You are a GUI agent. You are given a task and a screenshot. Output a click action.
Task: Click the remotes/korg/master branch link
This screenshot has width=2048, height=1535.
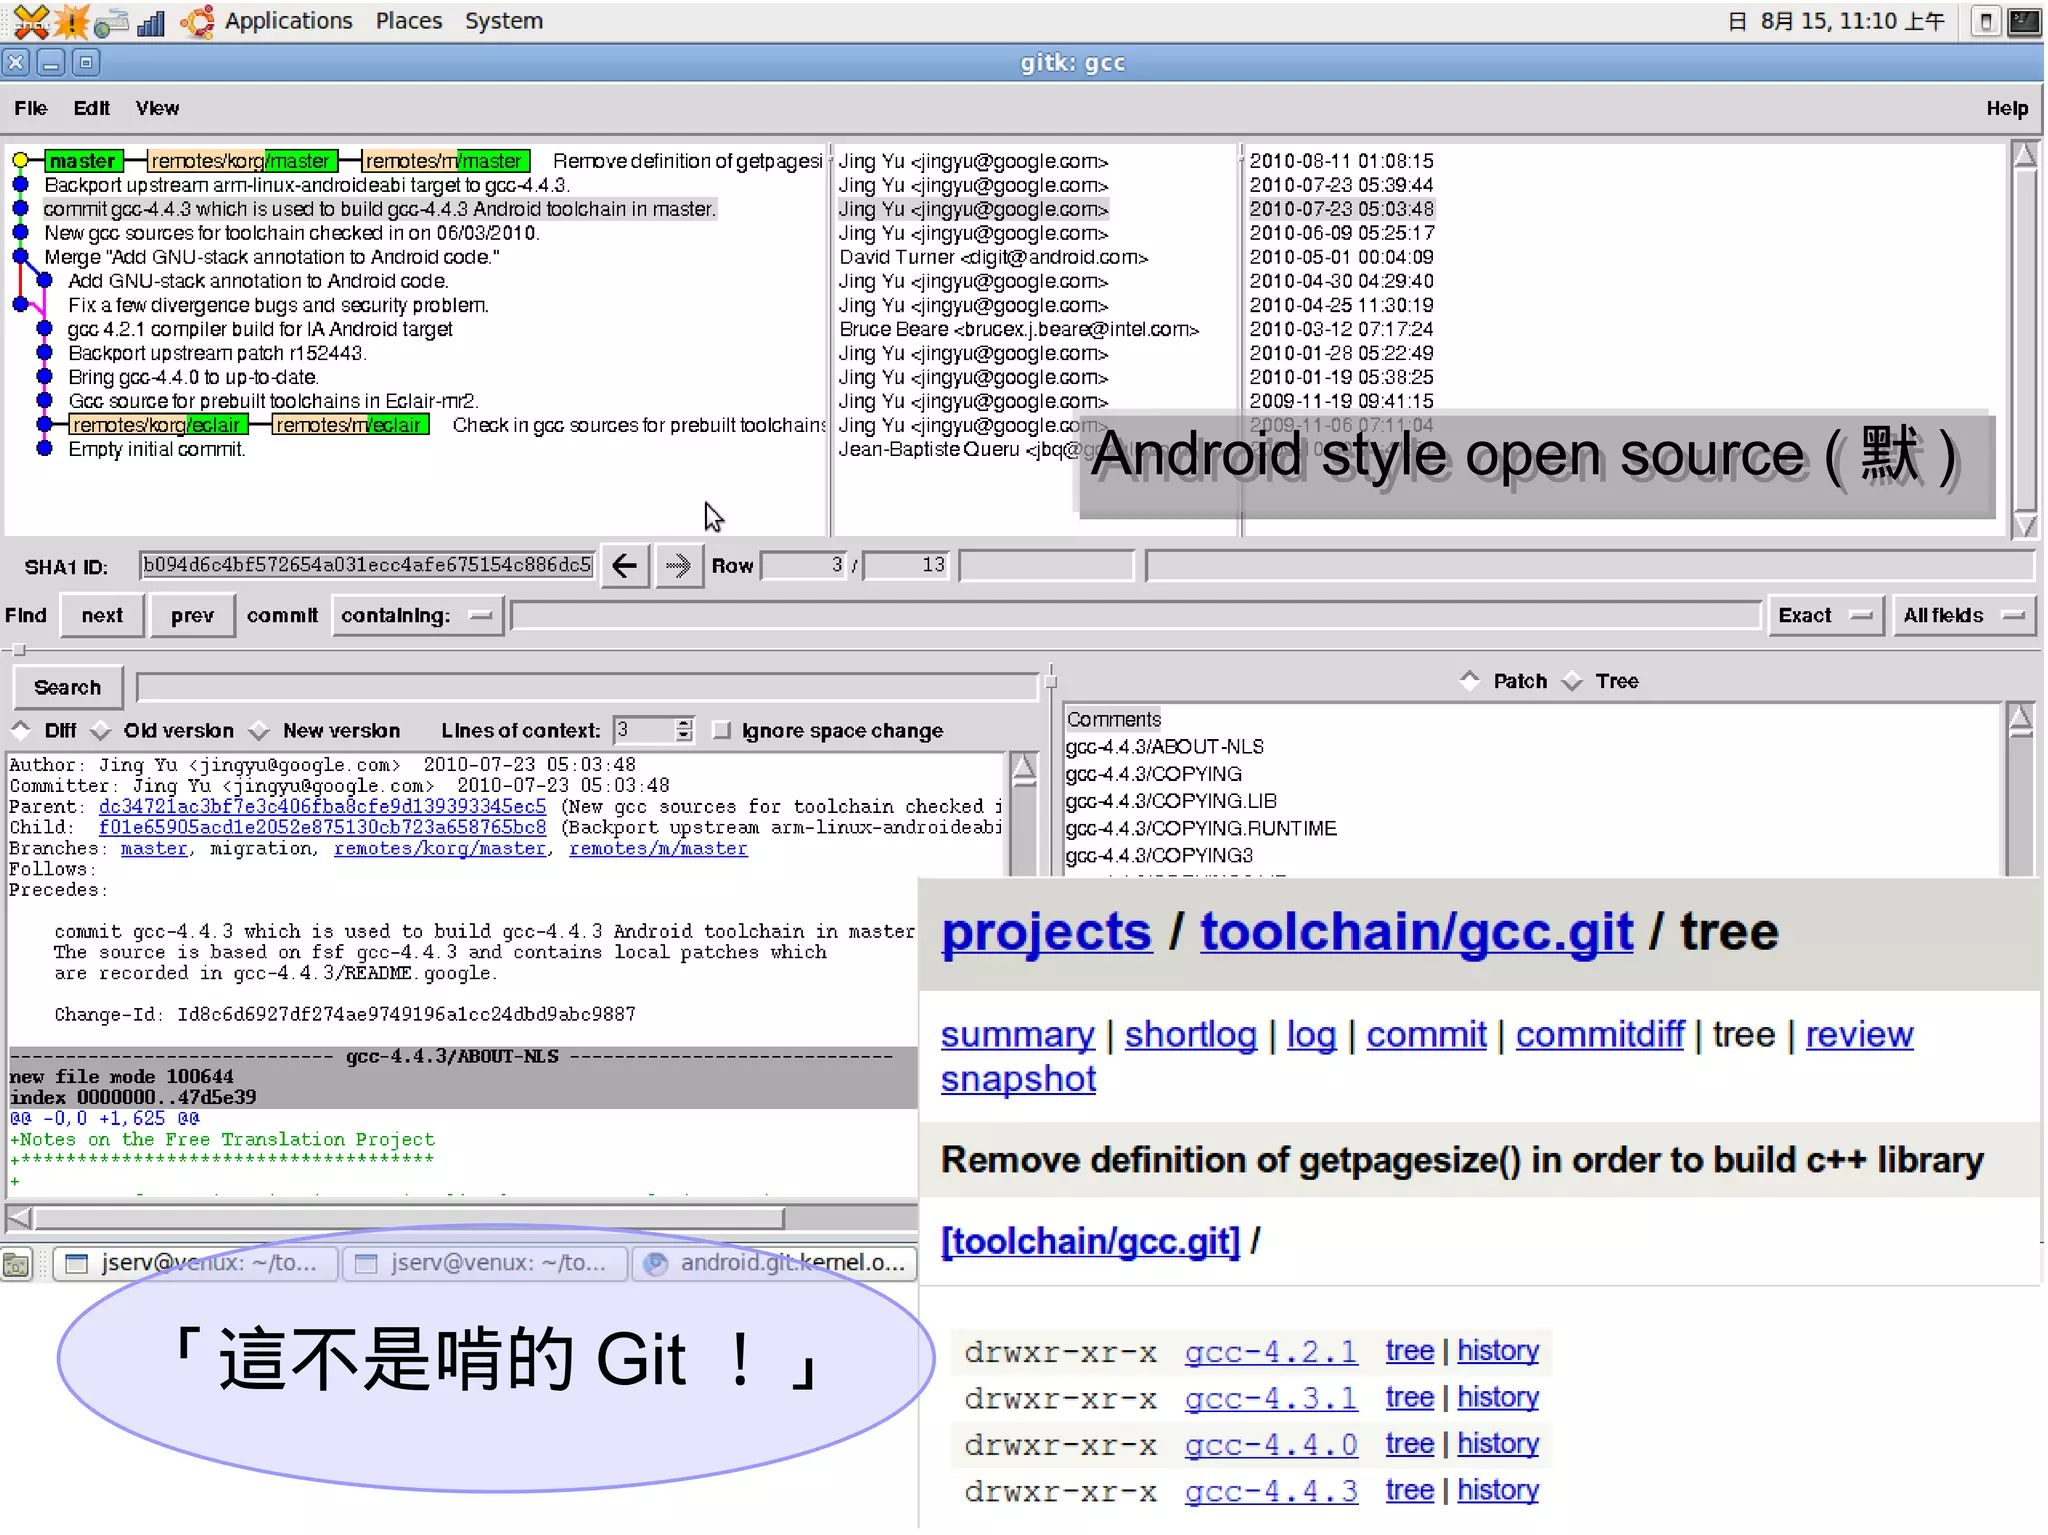(x=440, y=848)
